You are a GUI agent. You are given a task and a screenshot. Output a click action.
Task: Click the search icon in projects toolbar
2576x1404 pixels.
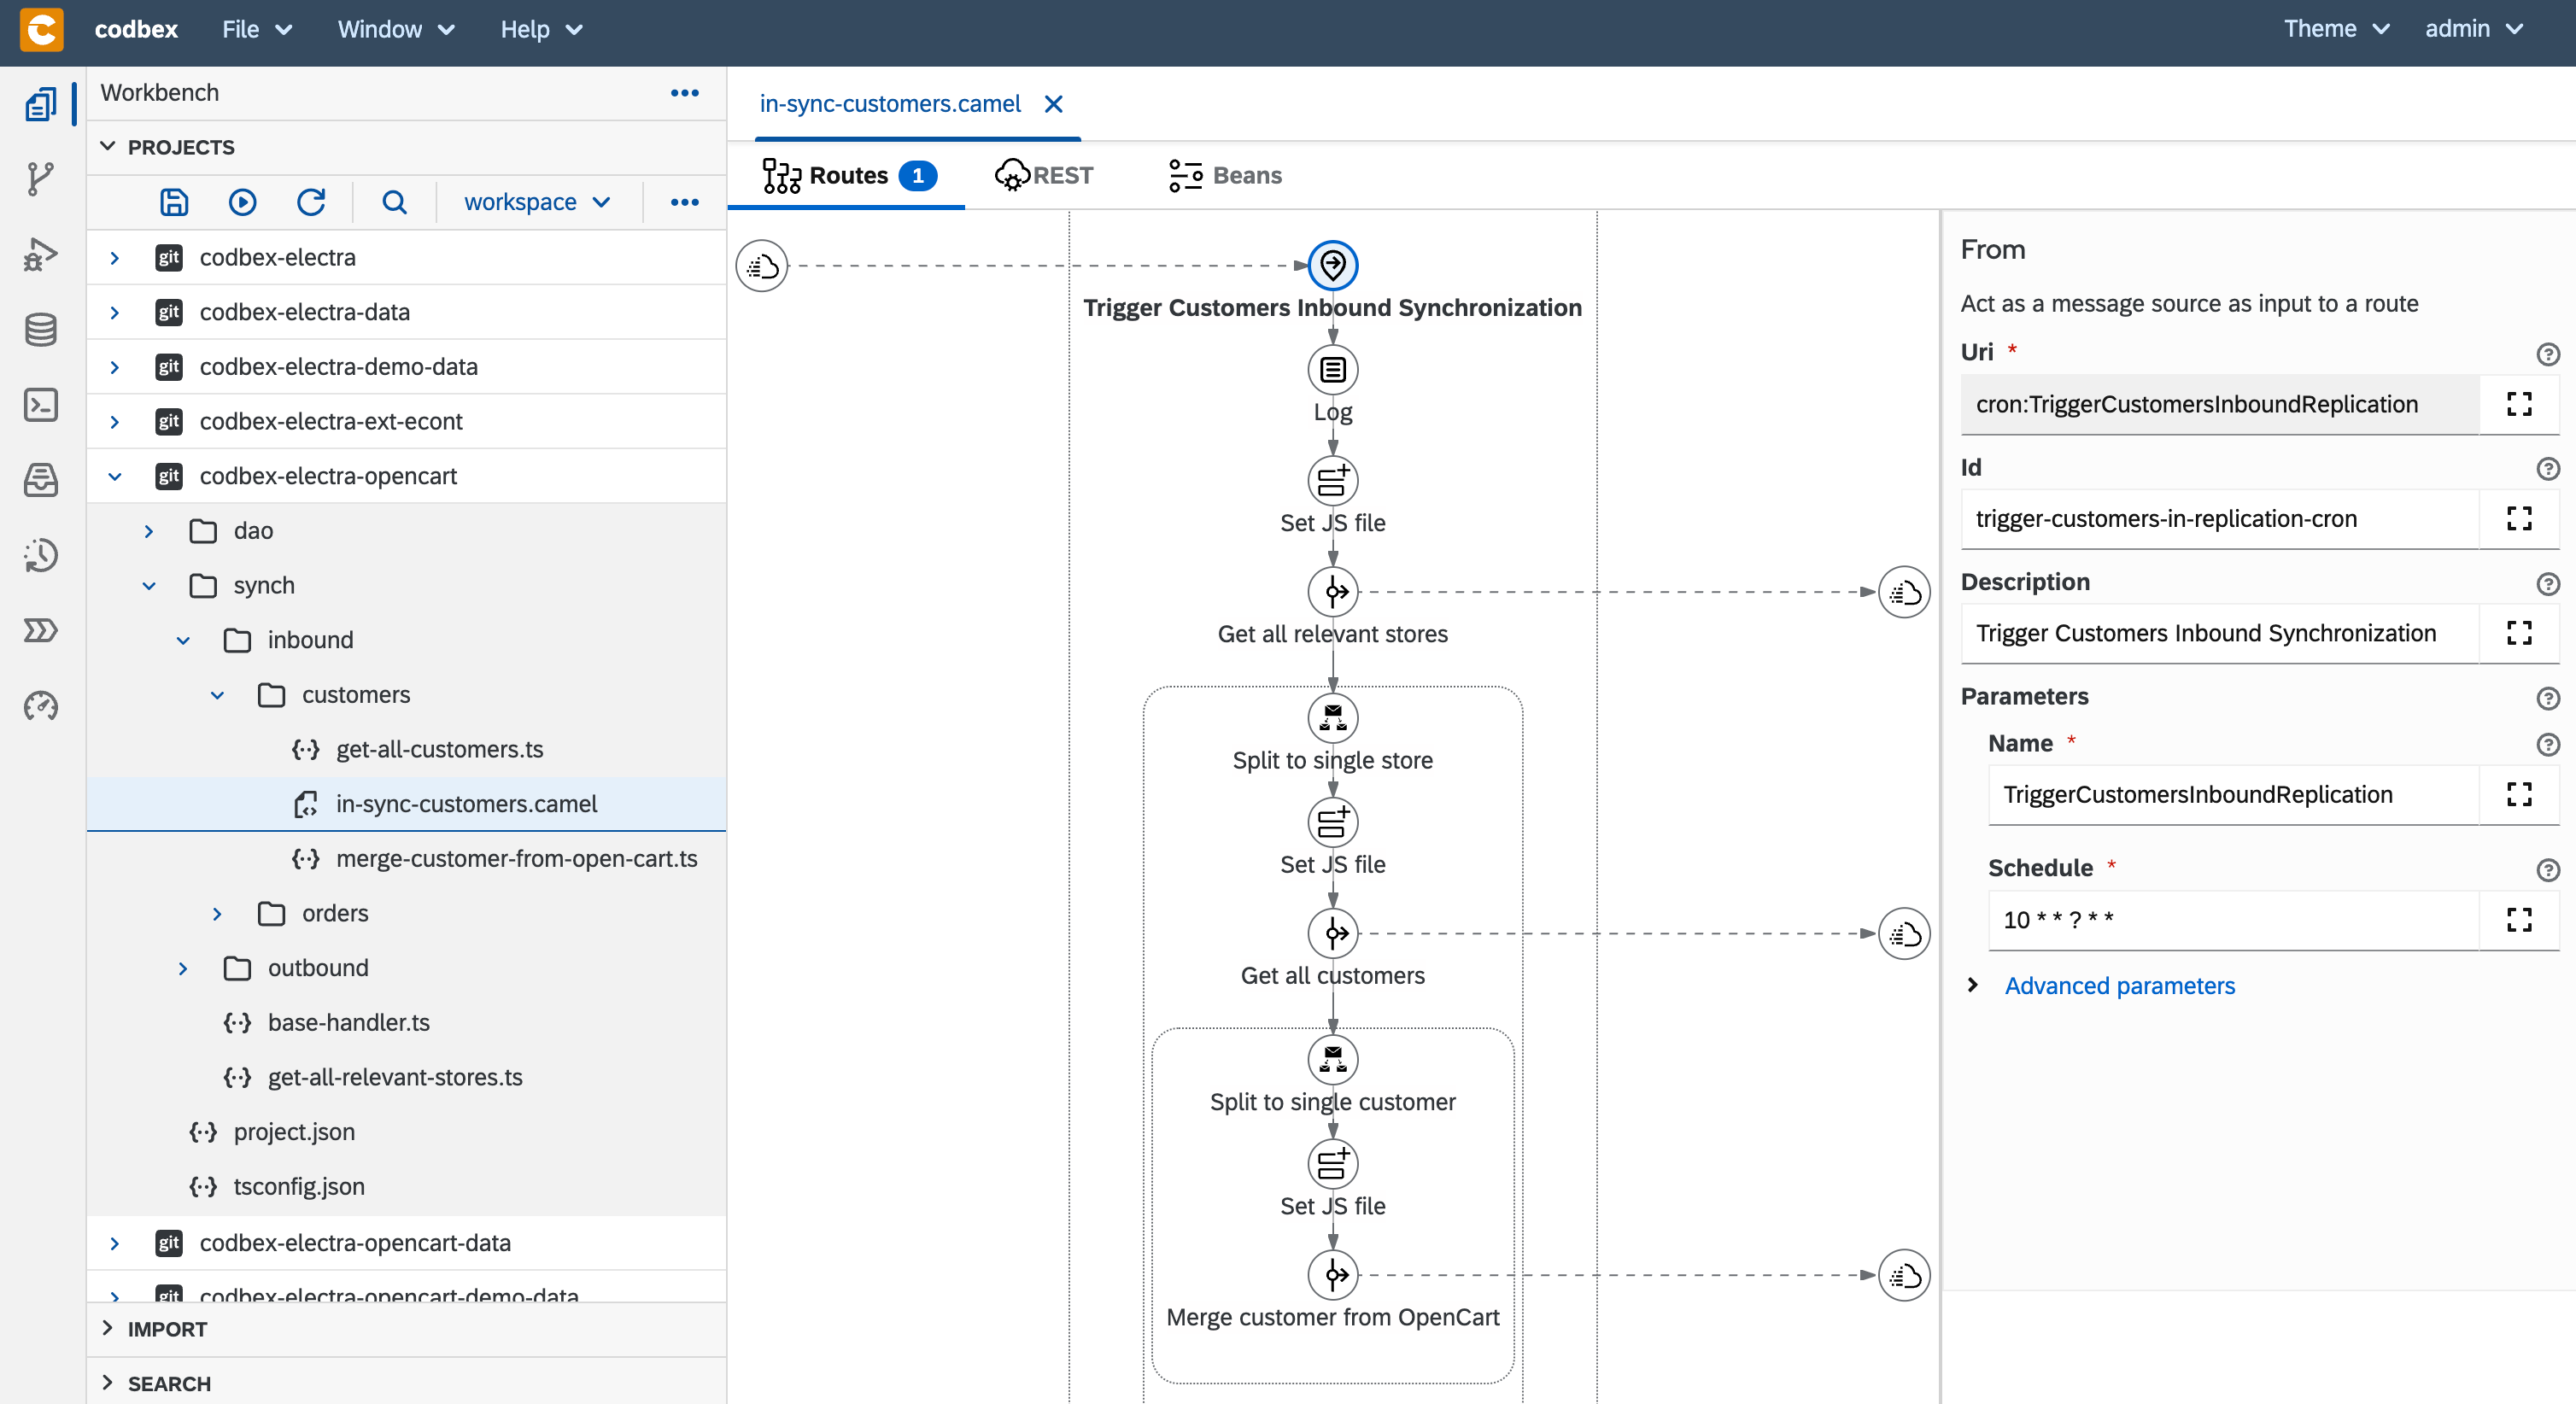(x=394, y=202)
